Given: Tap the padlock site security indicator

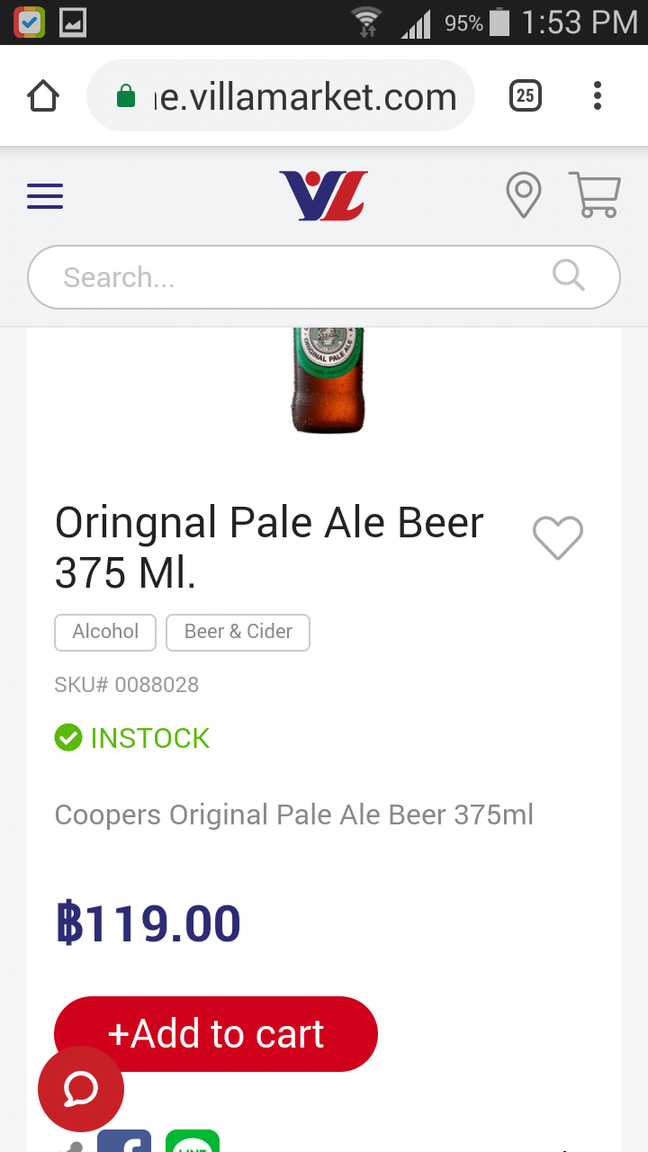Looking at the screenshot, I should [x=126, y=96].
